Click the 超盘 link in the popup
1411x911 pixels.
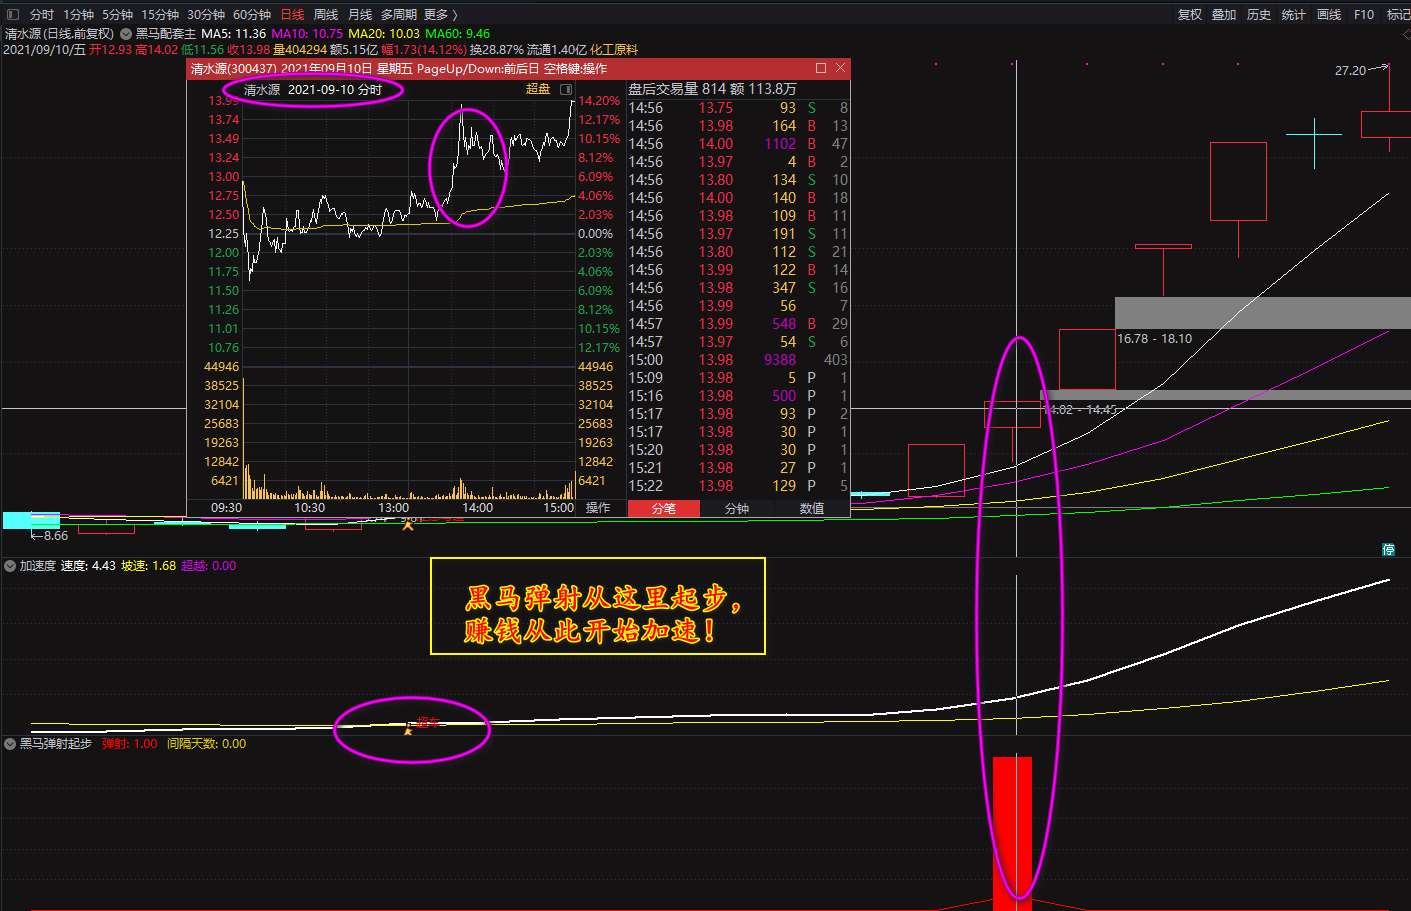click(x=538, y=89)
